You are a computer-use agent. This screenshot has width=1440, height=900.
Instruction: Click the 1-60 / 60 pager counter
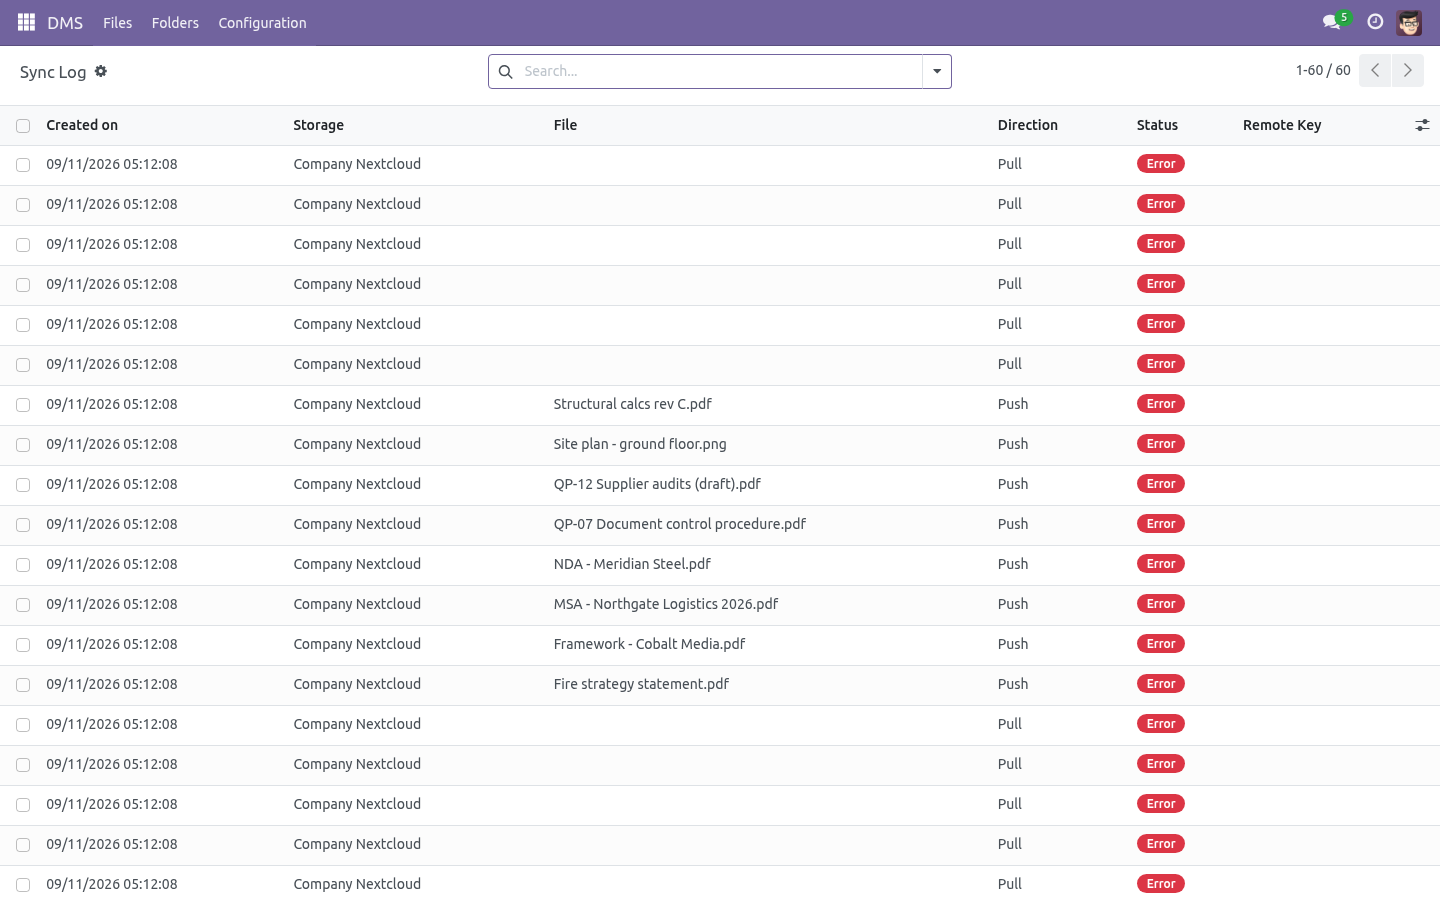[x=1323, y=70]
